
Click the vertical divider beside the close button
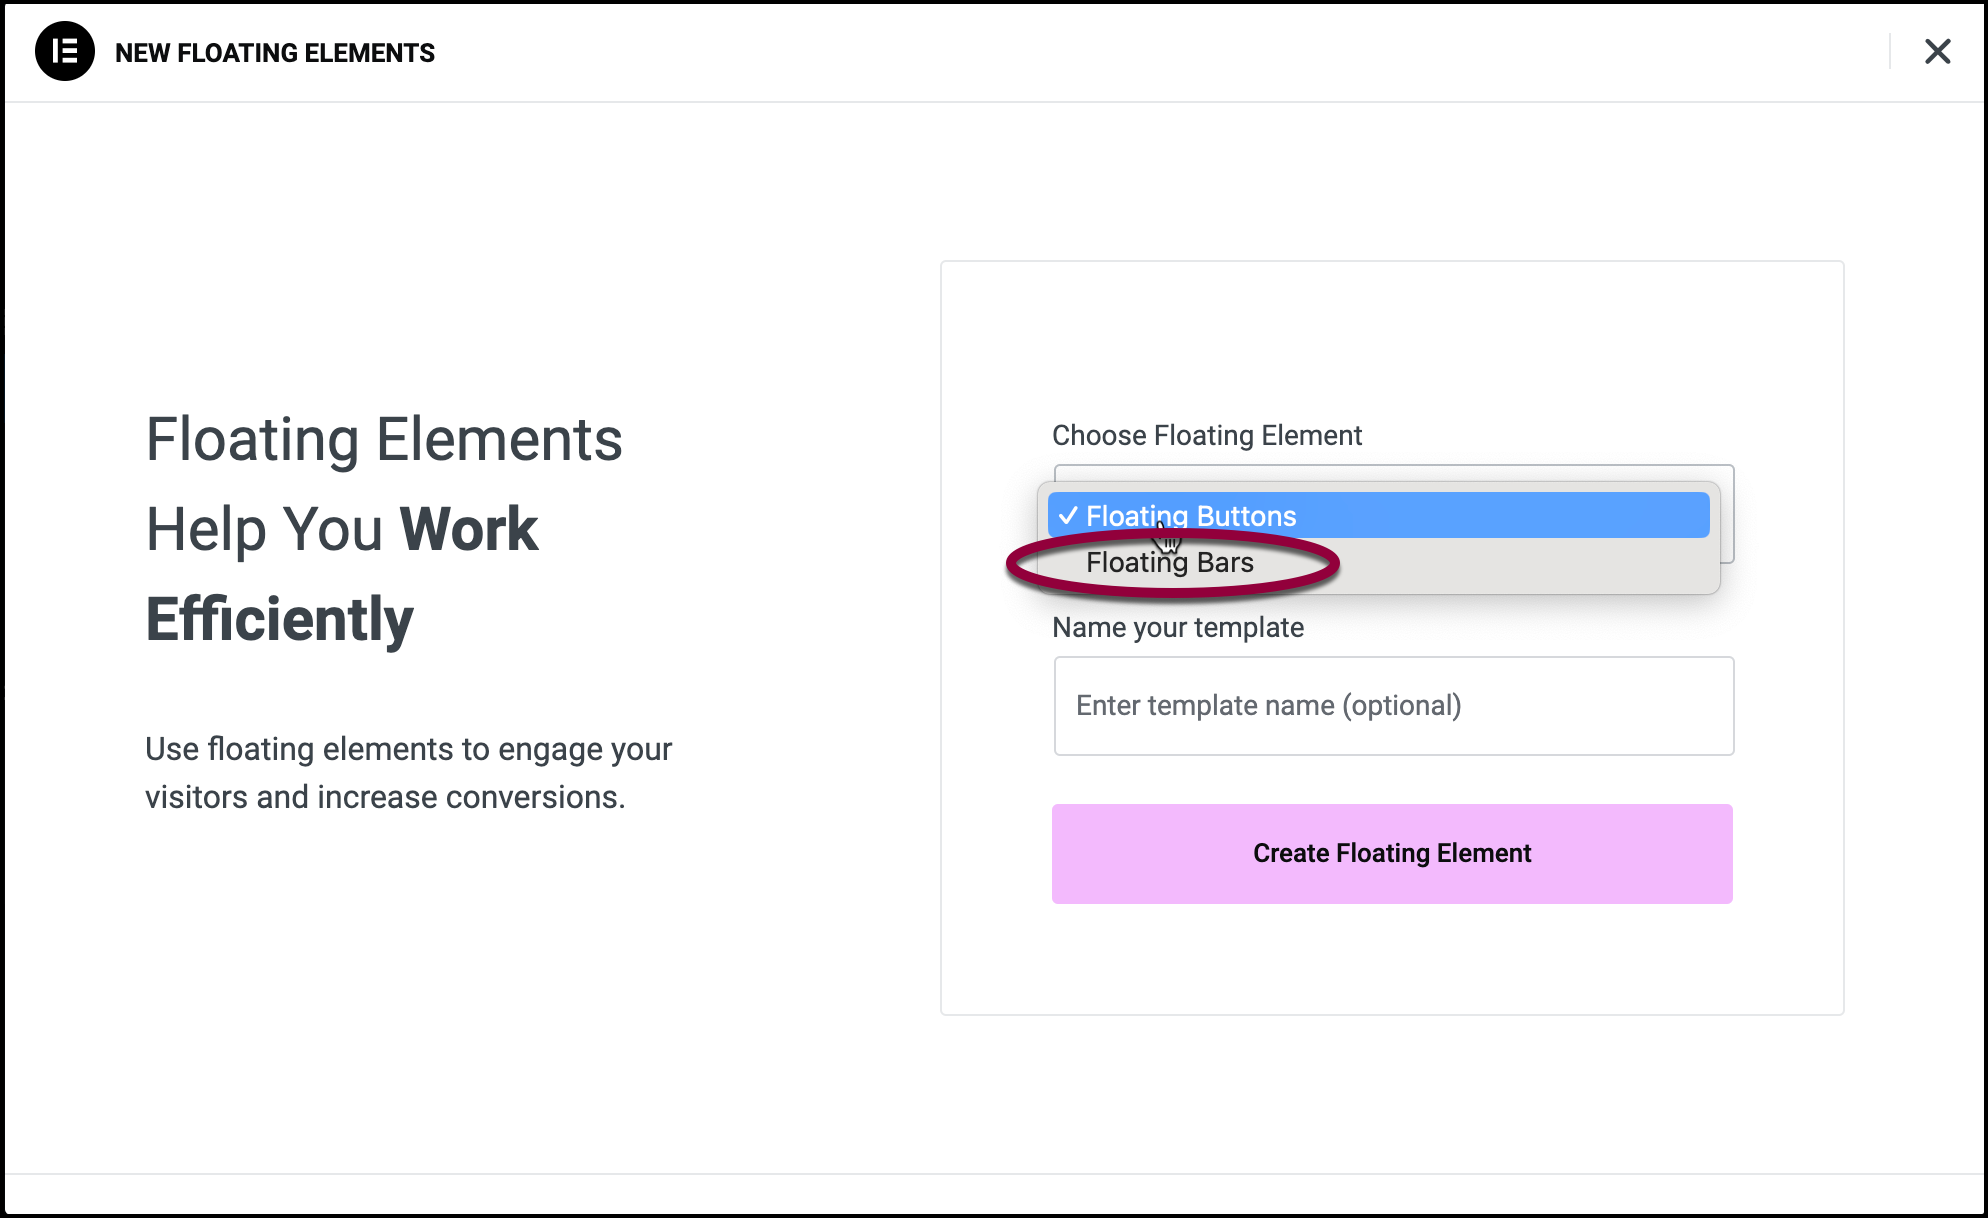point(1890,51)
